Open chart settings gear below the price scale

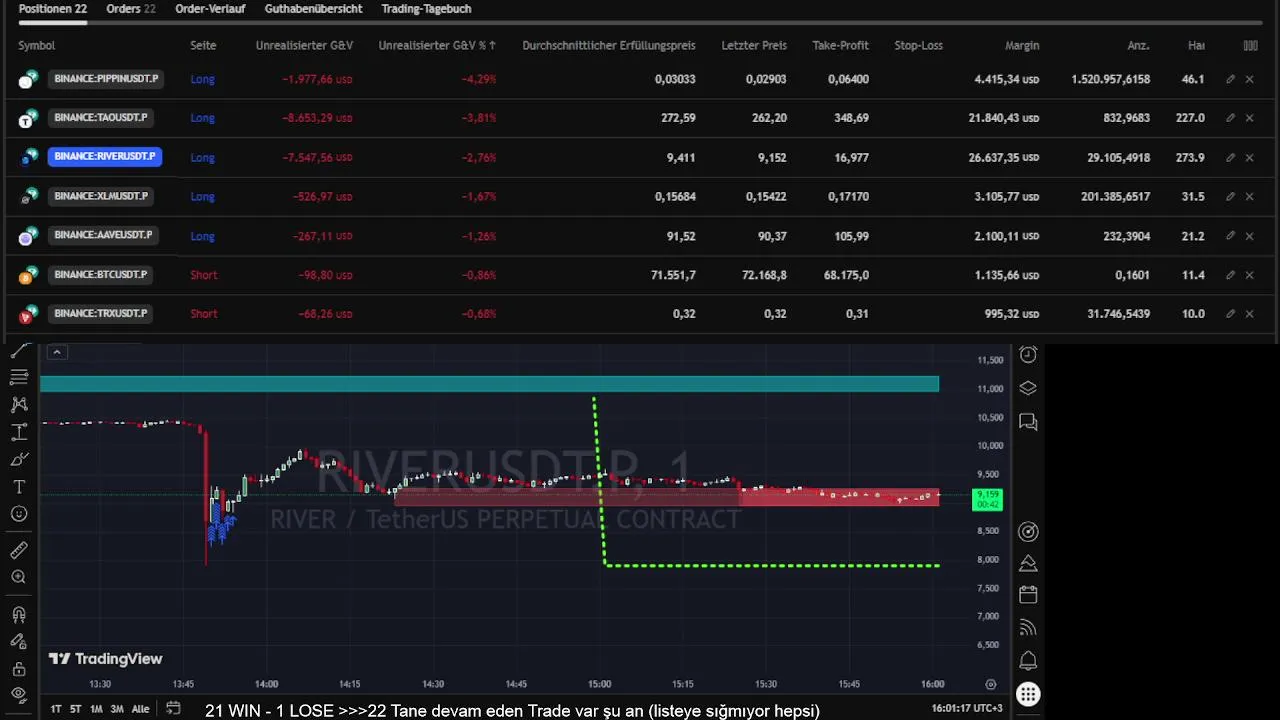click(x=991, y=684)
